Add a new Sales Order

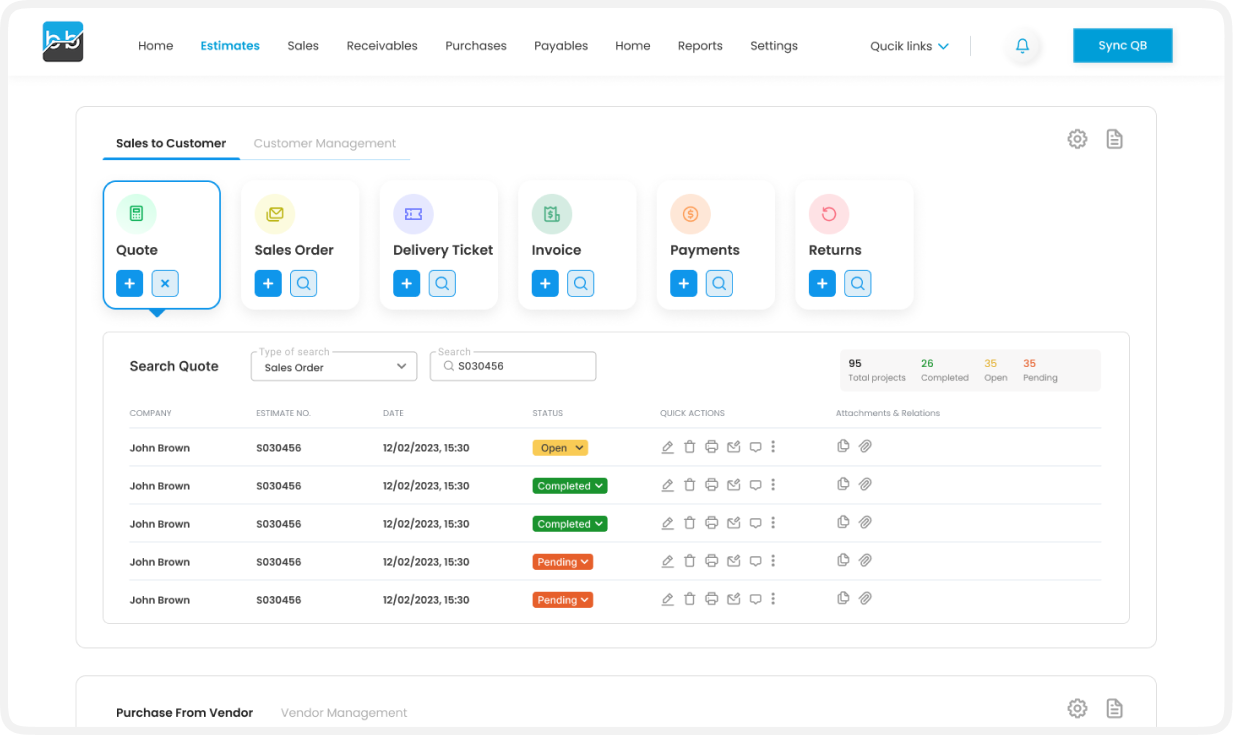click(268, 284)
